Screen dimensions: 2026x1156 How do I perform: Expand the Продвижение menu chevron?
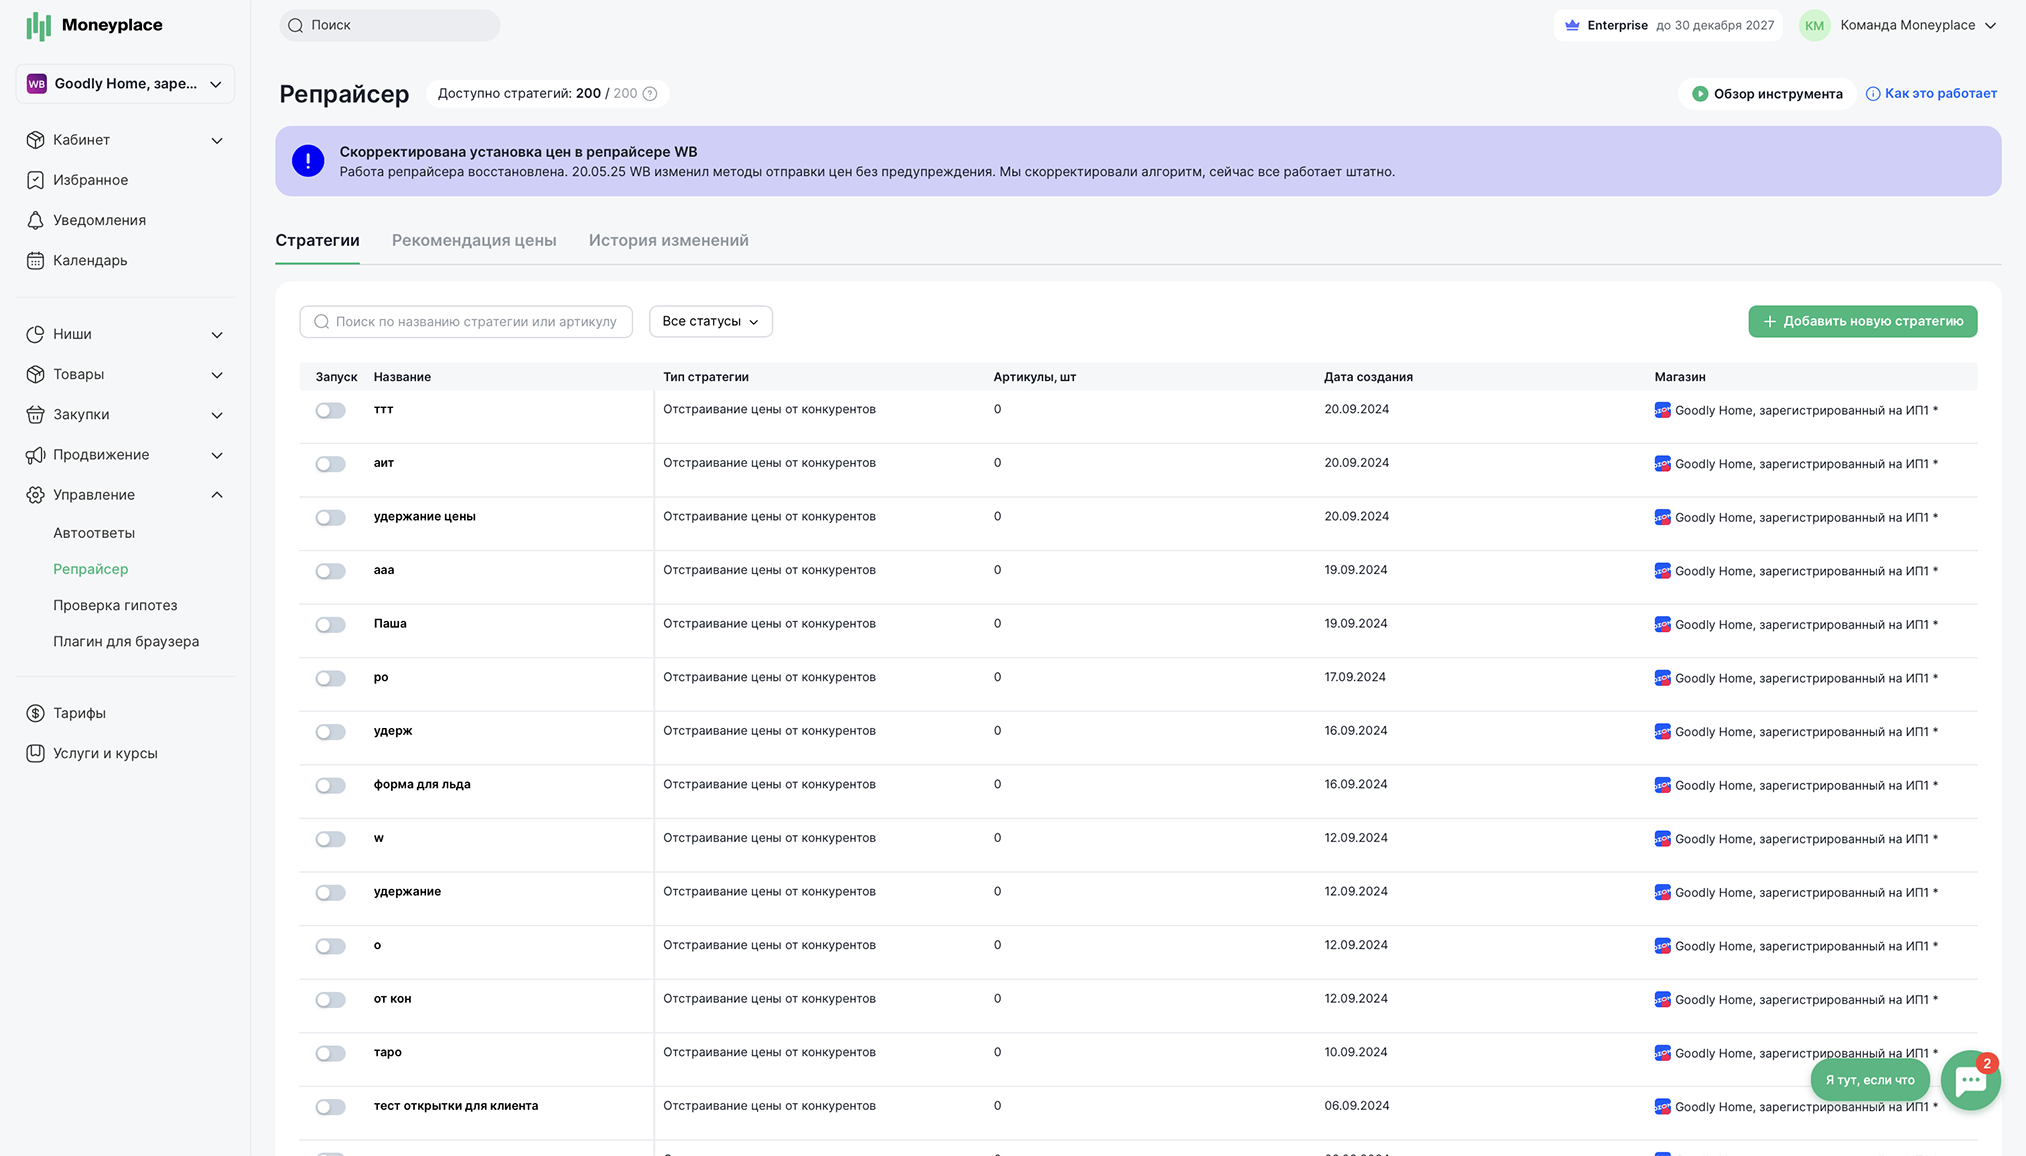click(217, 455)
